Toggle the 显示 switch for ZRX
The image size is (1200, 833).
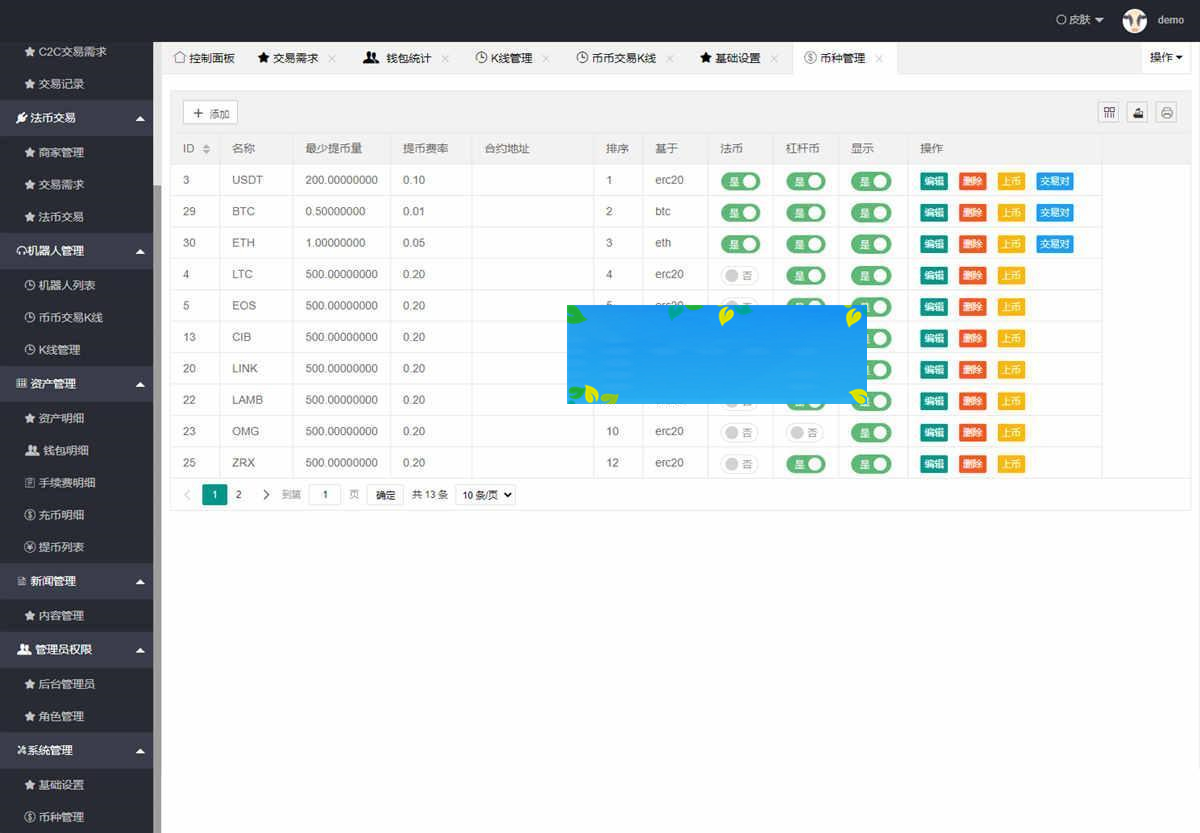pyautogui.click(x=870, y=464)
